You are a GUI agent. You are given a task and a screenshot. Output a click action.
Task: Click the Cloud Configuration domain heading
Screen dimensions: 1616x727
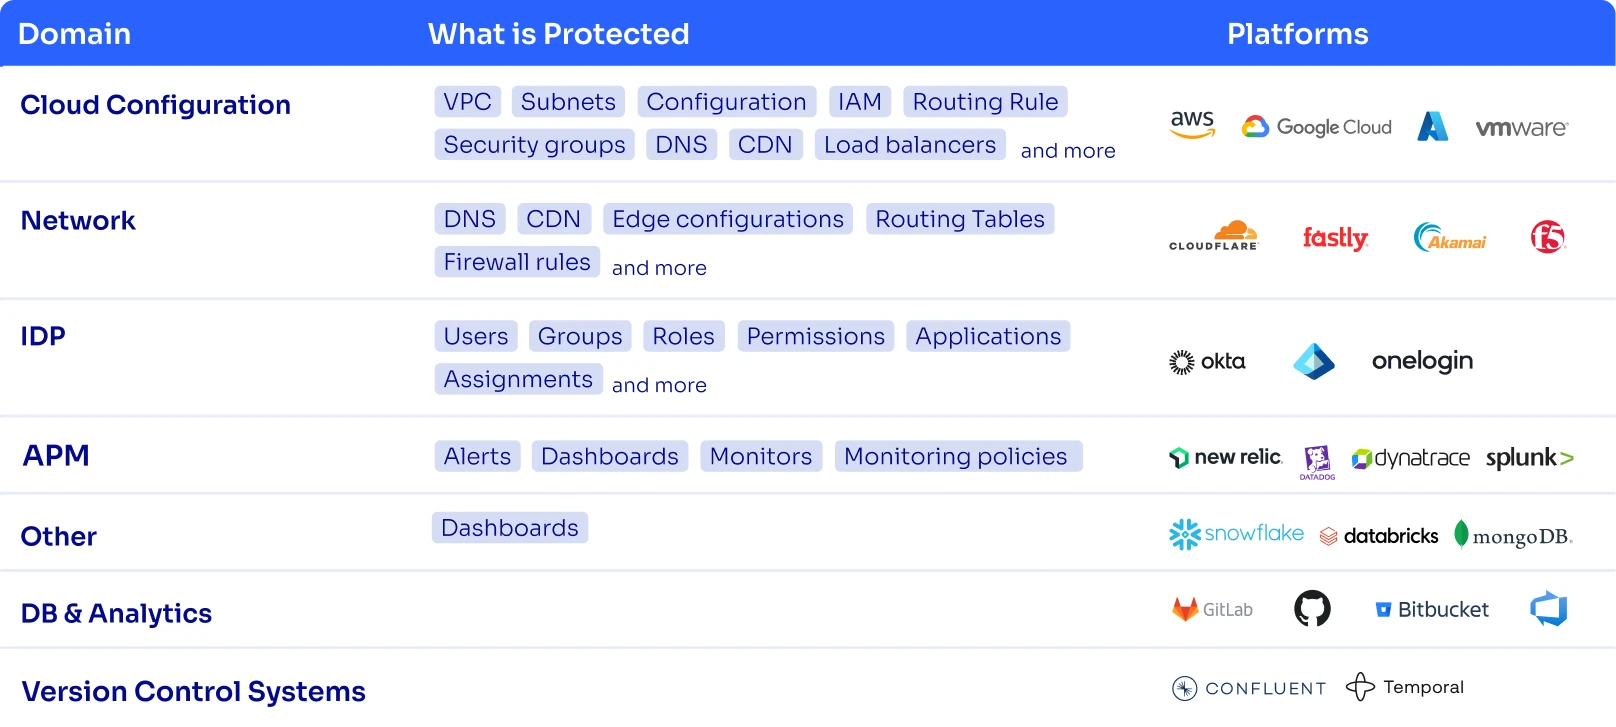(x=155, y=105)
